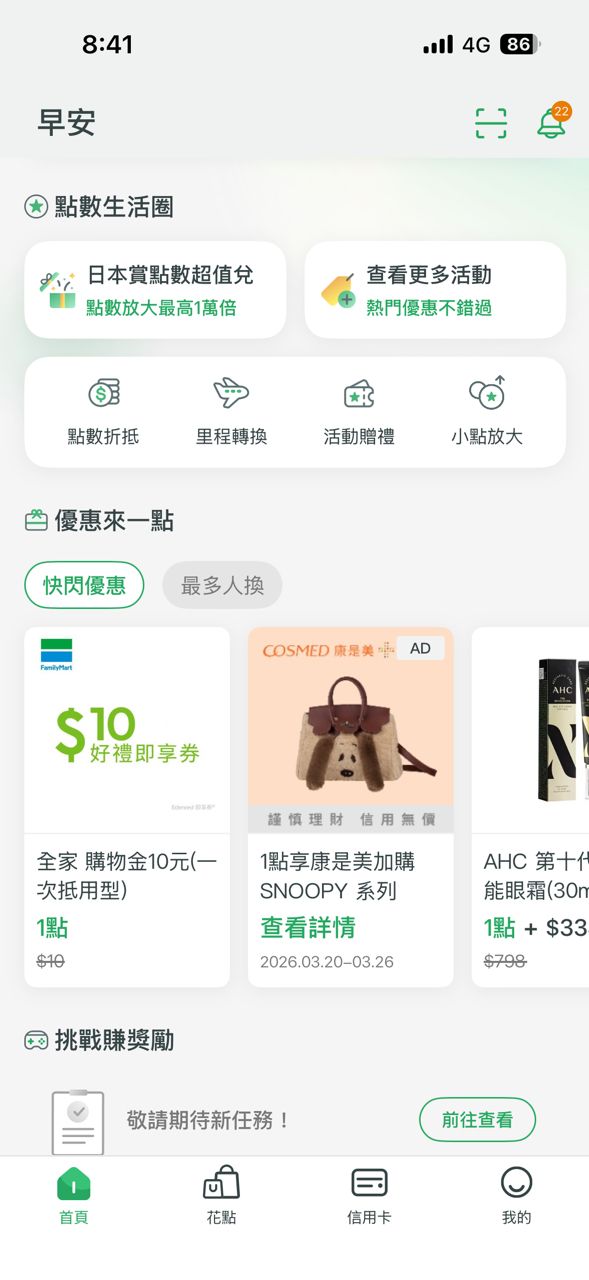Open COSMED SNOOPY bag ad image
The height and width of the screenshot is (1280, 589).
351,730
